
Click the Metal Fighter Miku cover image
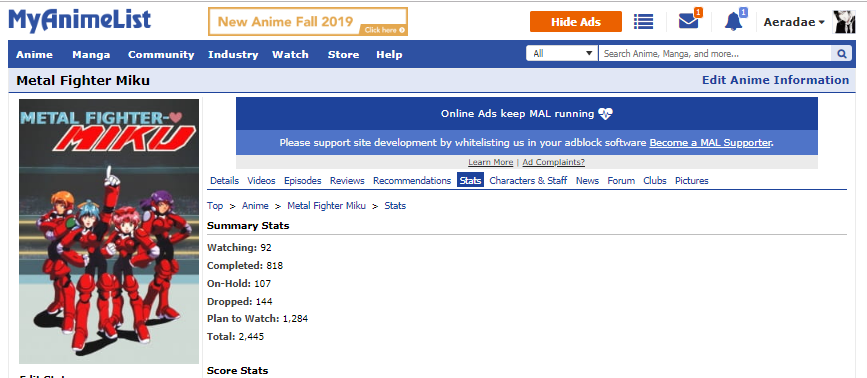pyautogui.click(x=109, y=231)
